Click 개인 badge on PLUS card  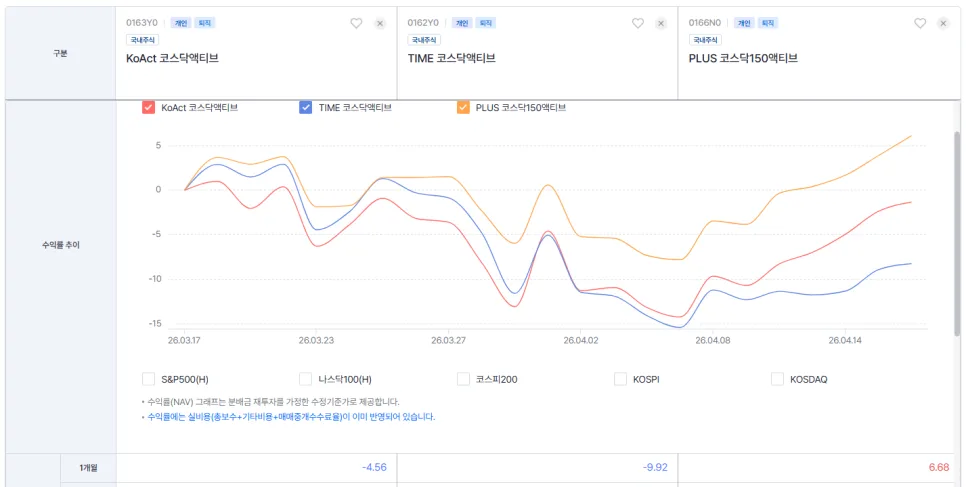744,23
